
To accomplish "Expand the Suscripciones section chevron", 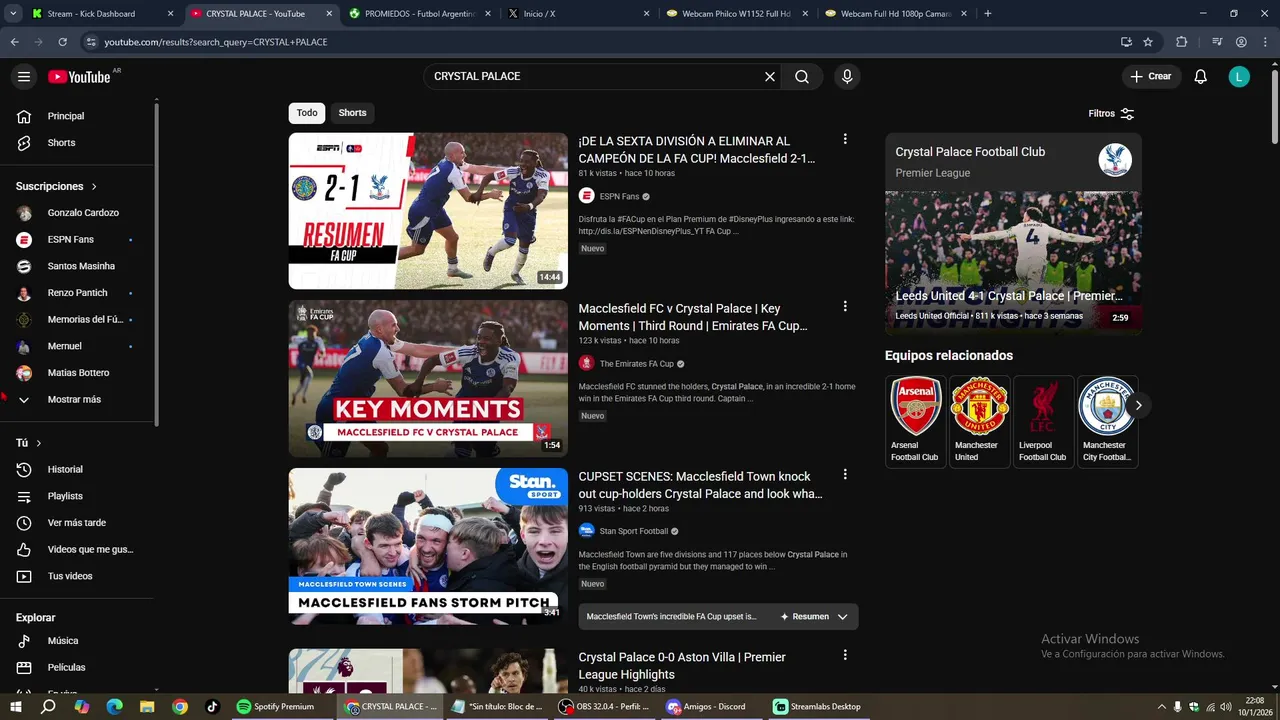I will point(94,187).
